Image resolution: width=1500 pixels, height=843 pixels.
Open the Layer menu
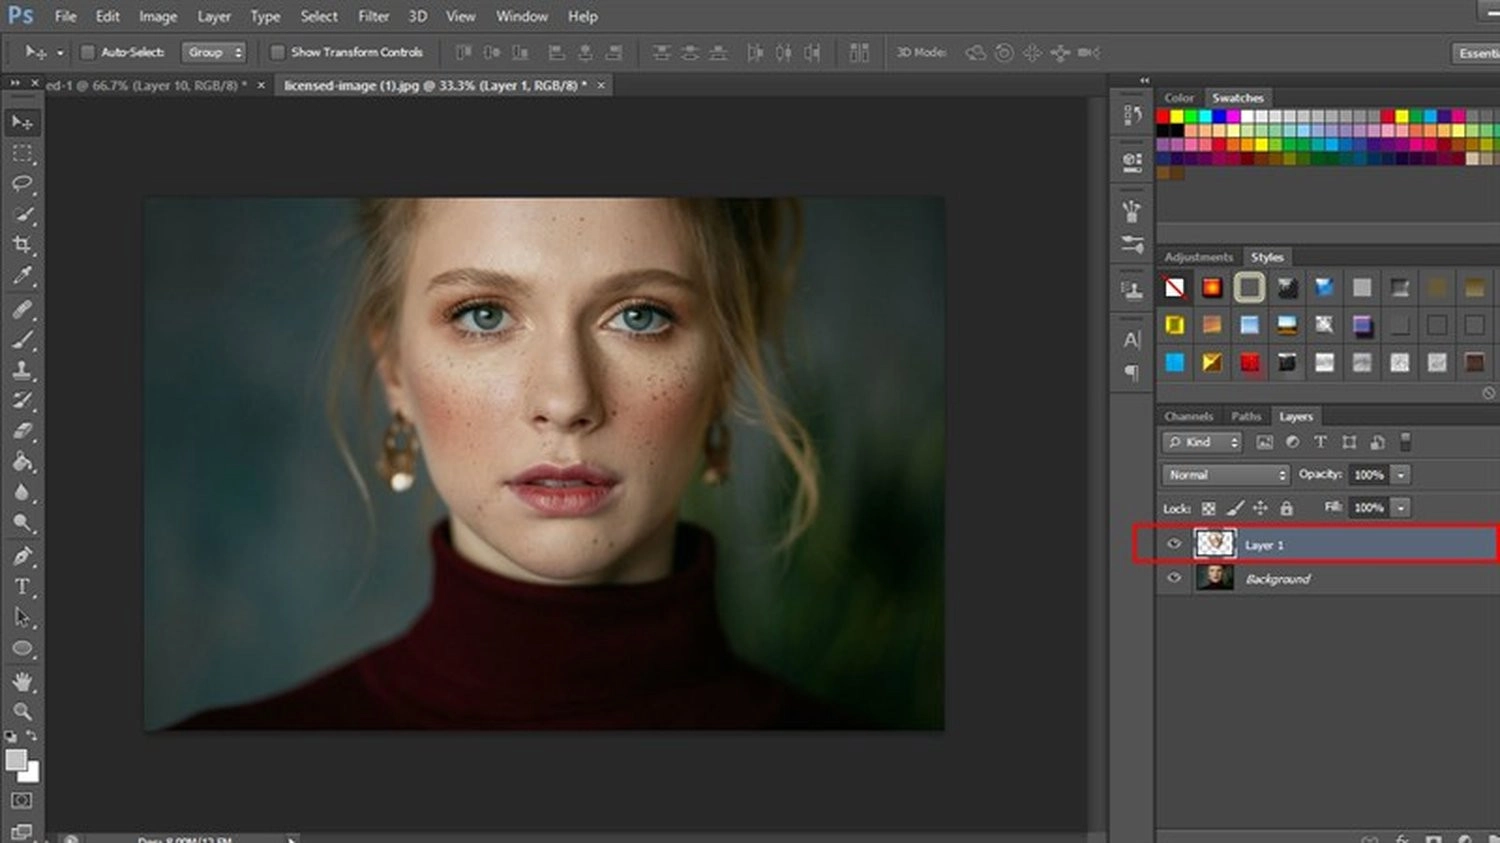coord(213,16)
